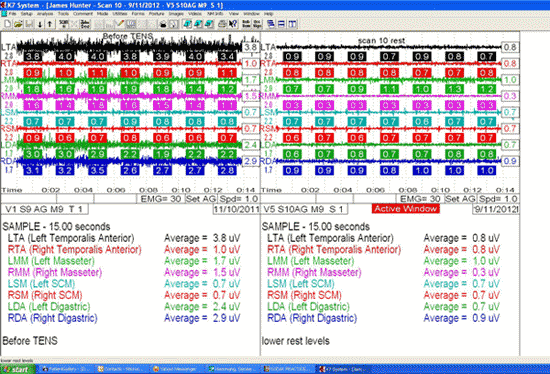Click the tile horizontally toolbar icon

(x=281, y=24)
